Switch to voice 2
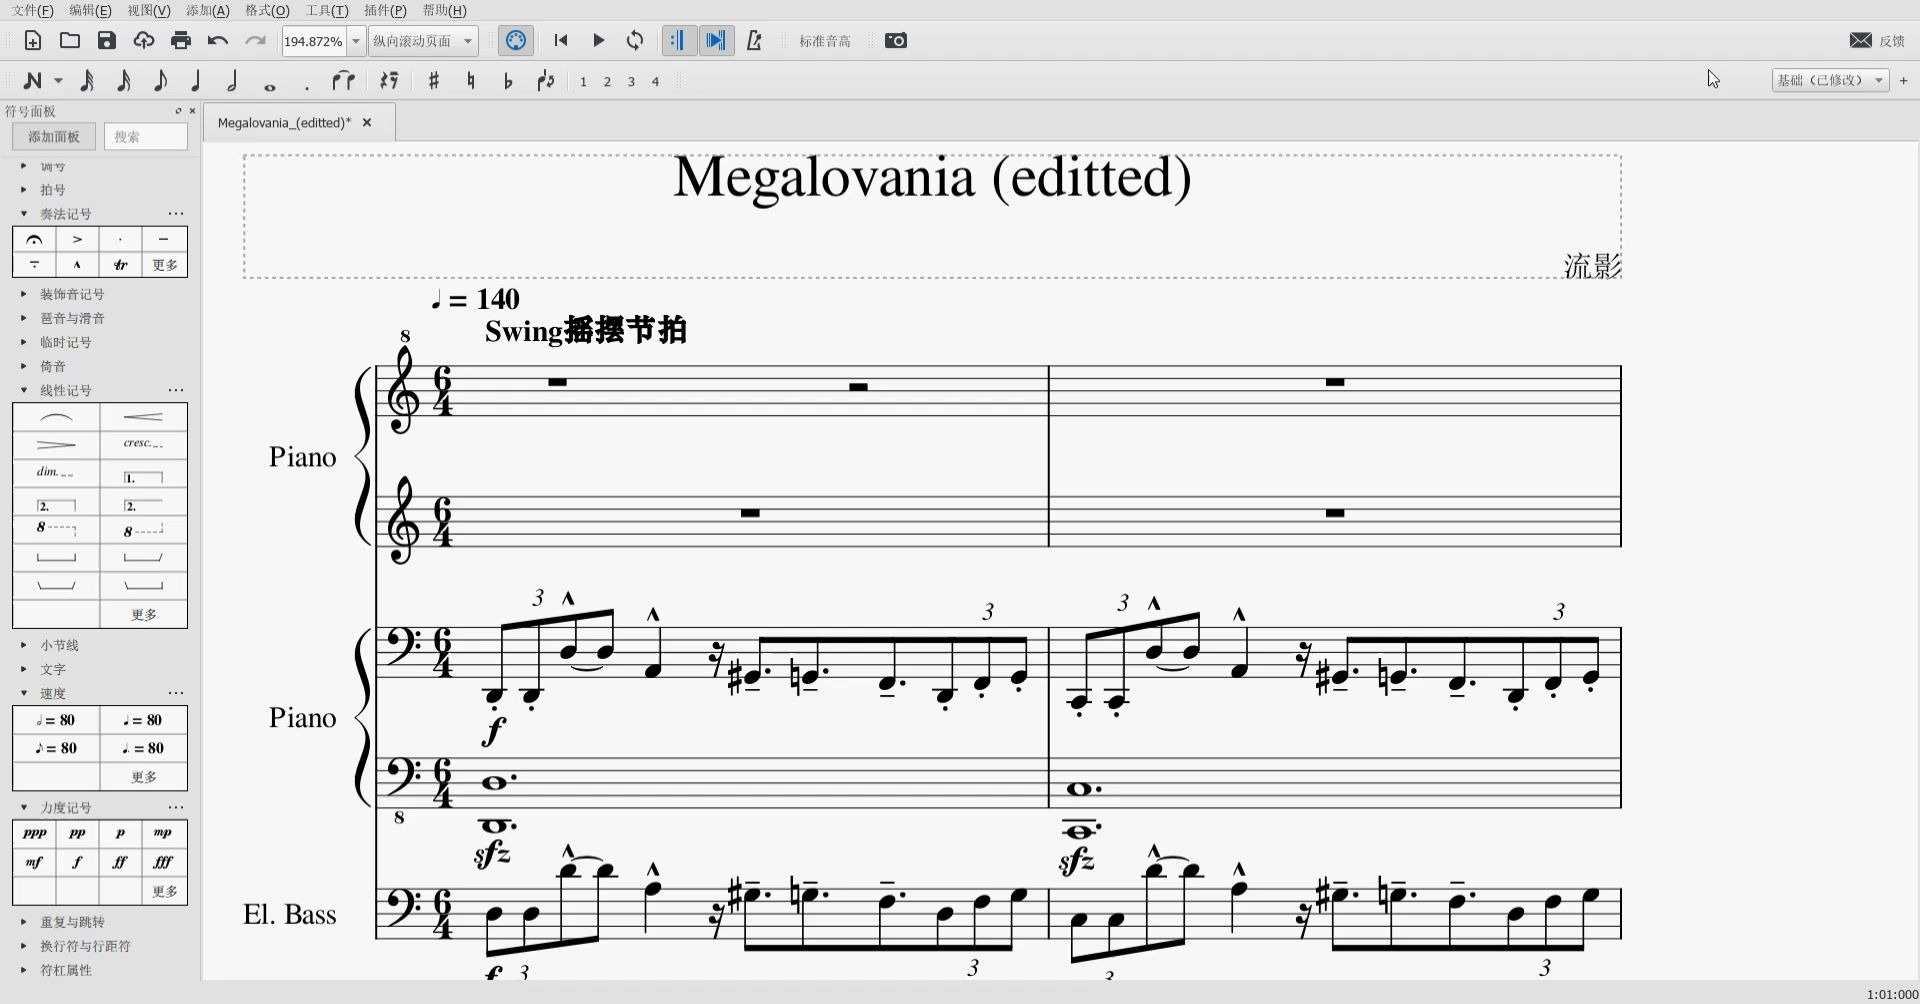 pyautogui.click(x=607, y=82)
